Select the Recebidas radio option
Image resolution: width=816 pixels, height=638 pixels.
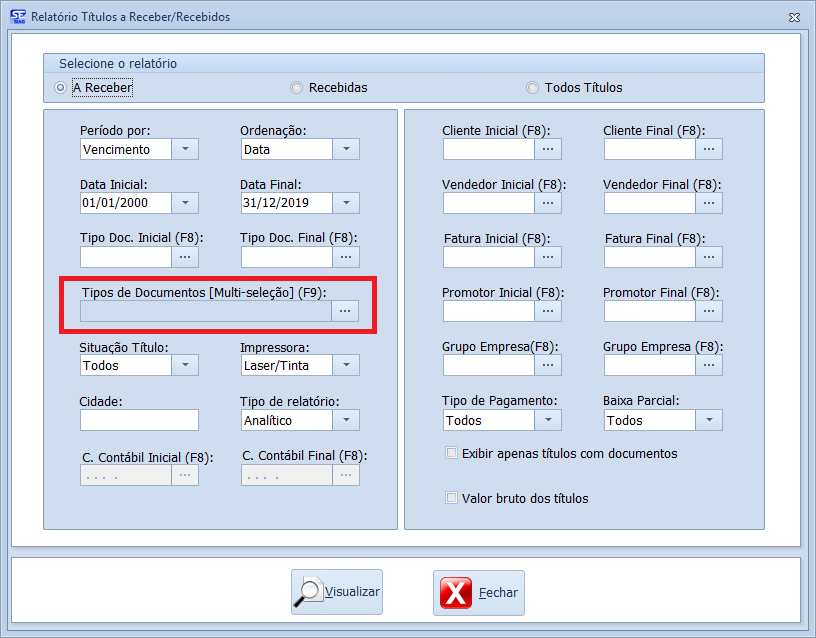[x=297, y=88]
